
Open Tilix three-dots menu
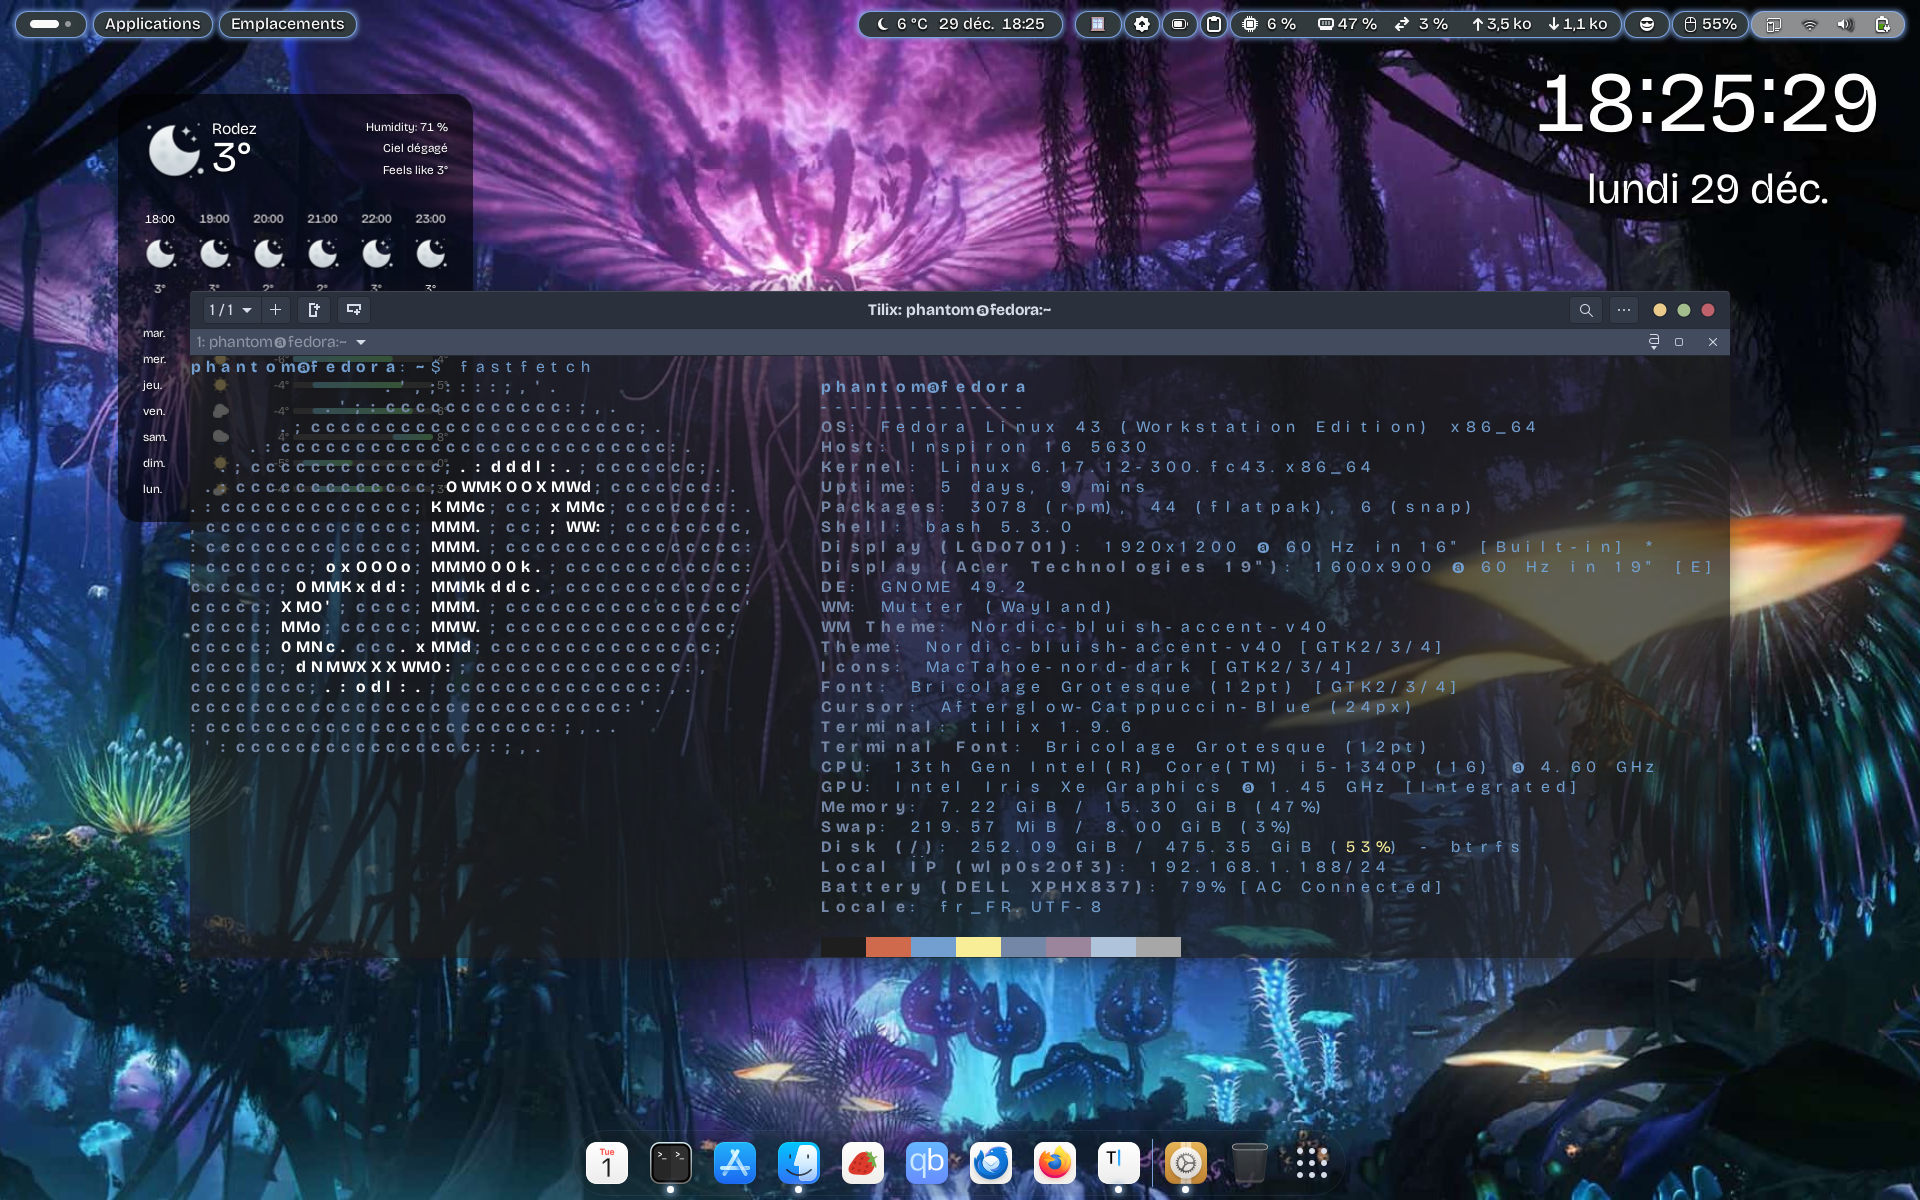point(1623,310)
